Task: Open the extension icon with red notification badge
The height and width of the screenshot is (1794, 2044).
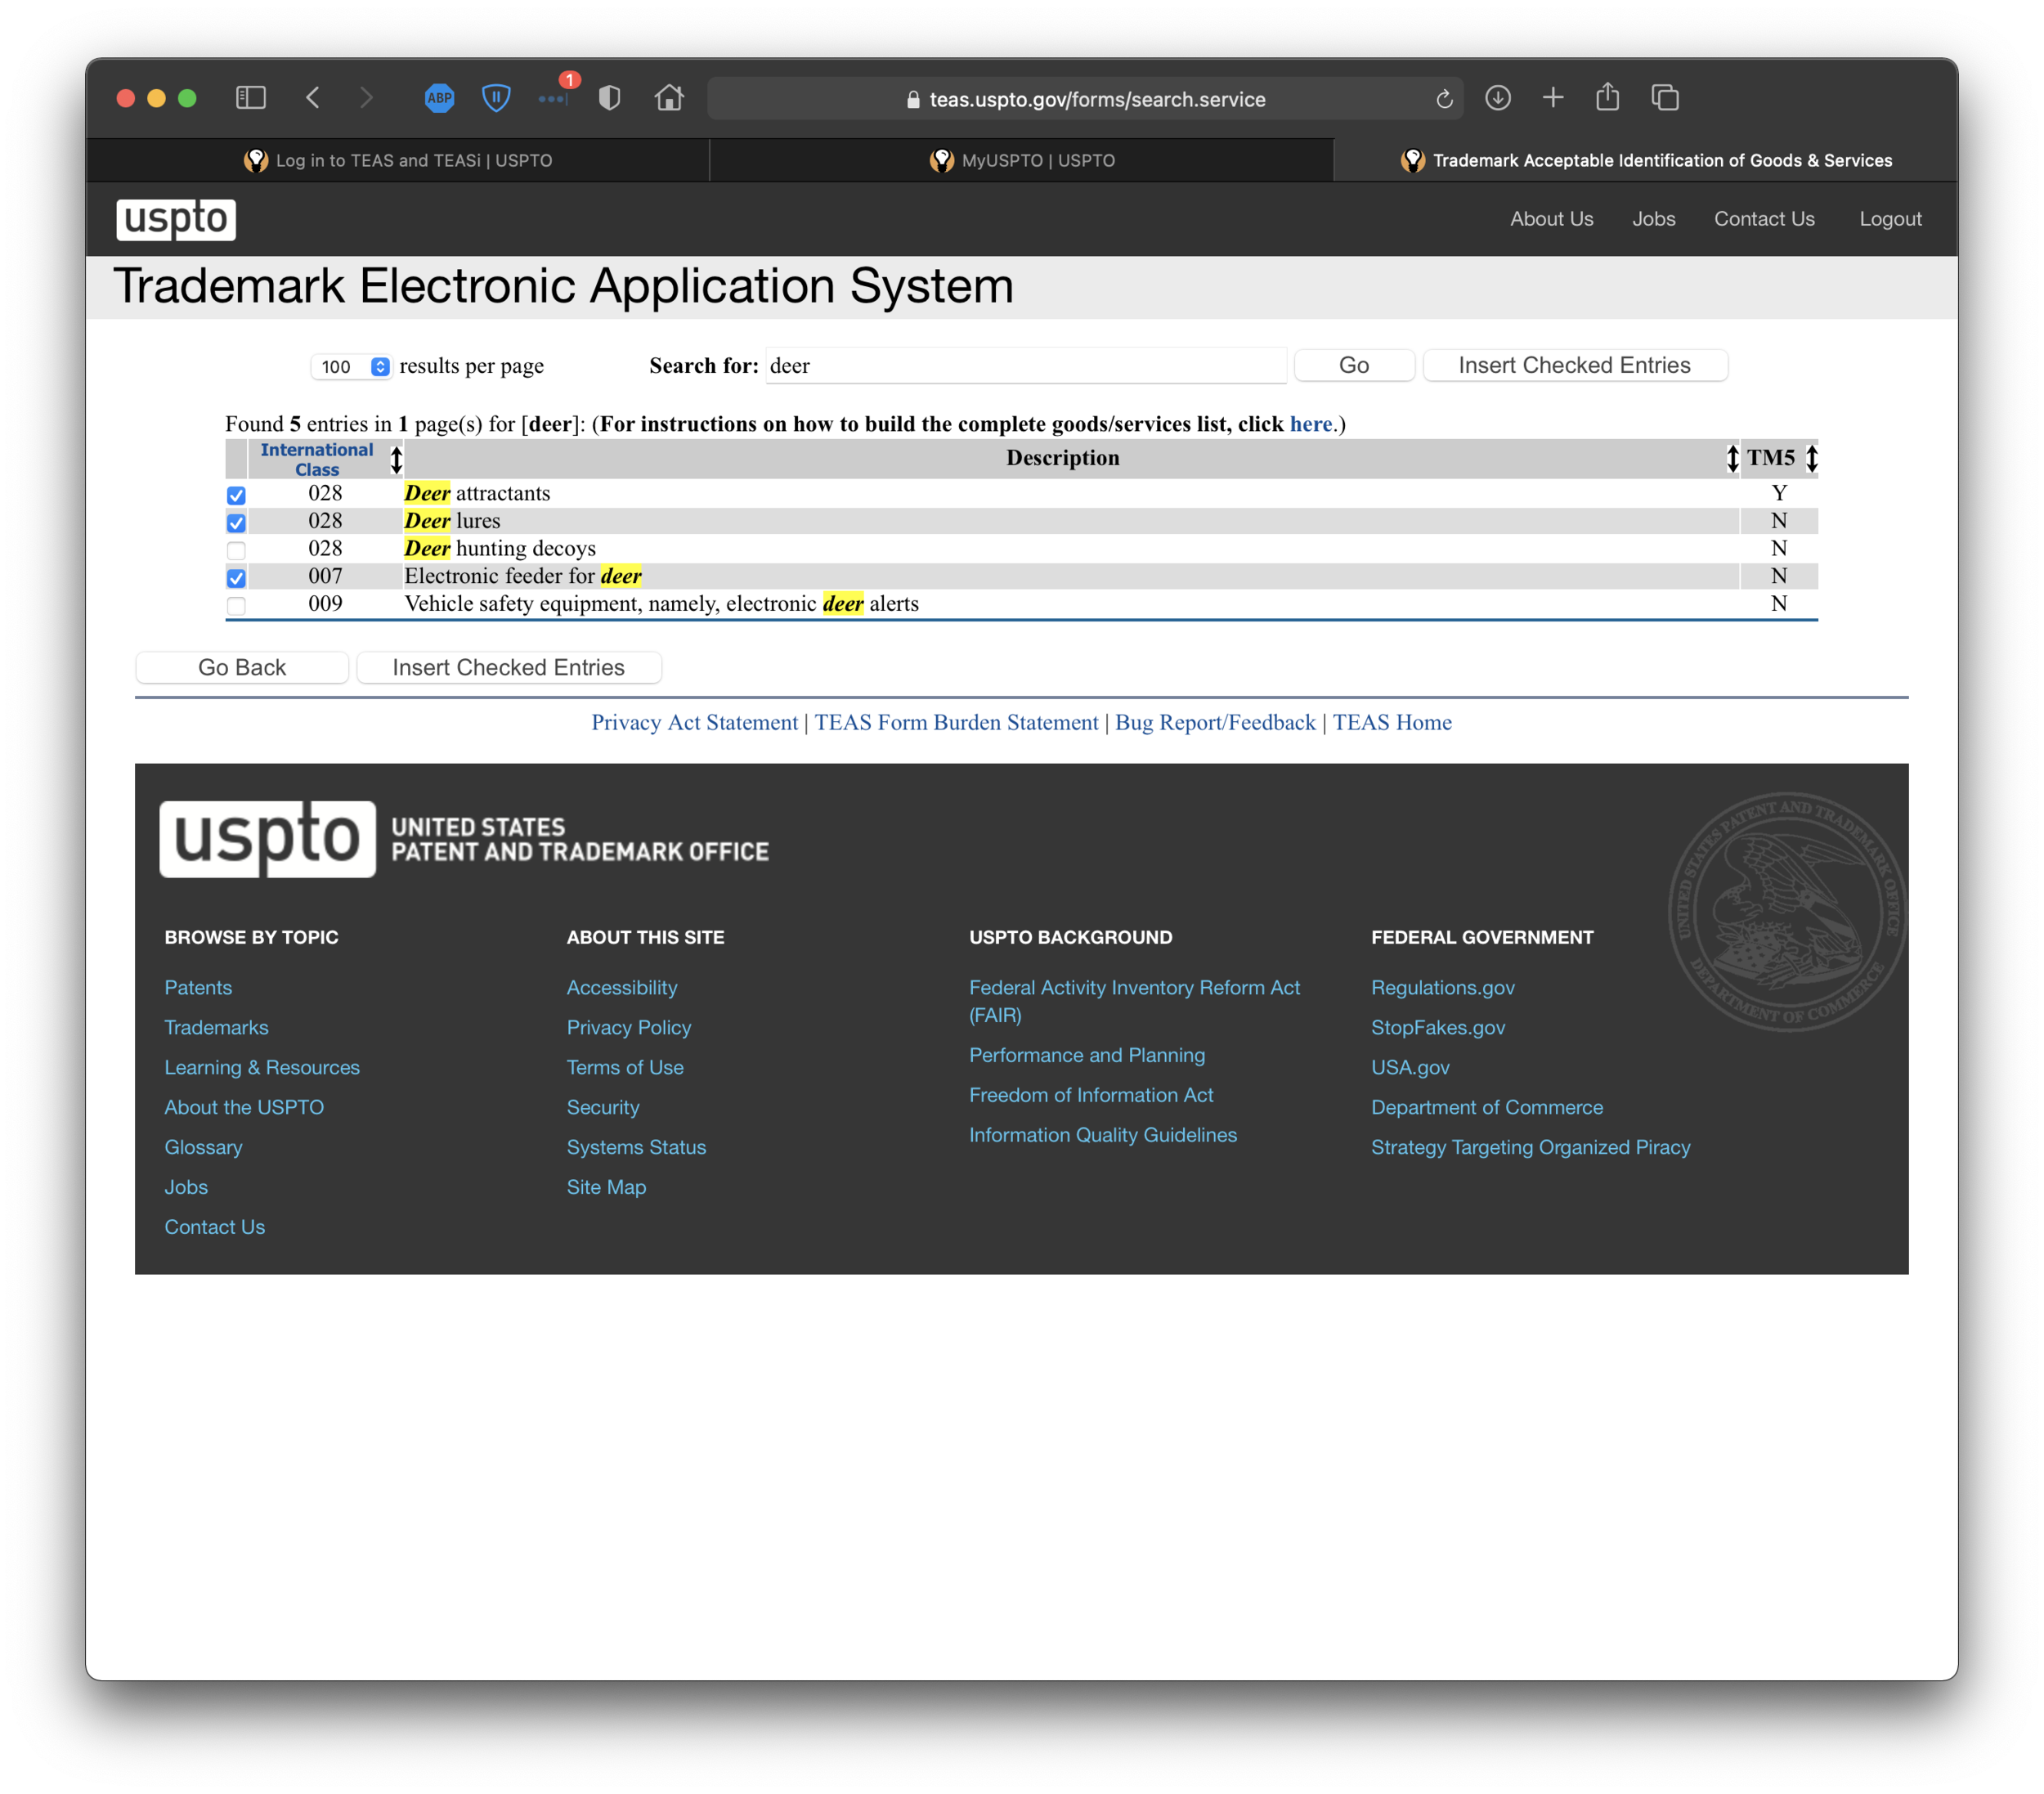Action: [x=556, y=94]
